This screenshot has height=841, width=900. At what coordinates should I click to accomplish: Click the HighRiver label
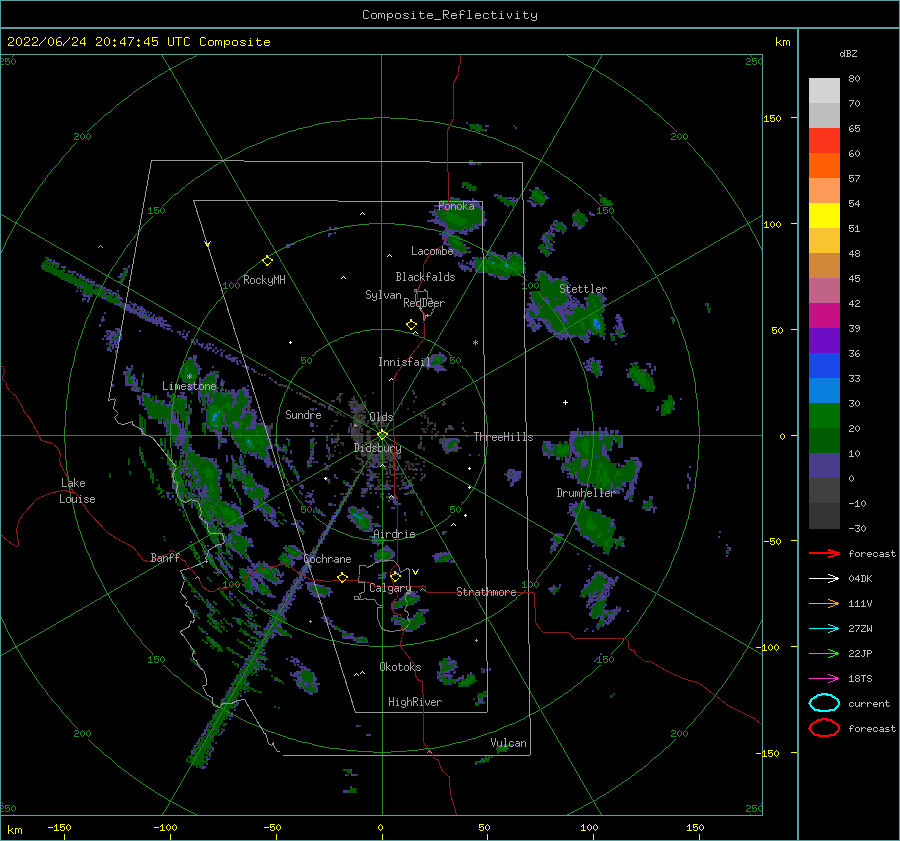[x=415, y=702]
